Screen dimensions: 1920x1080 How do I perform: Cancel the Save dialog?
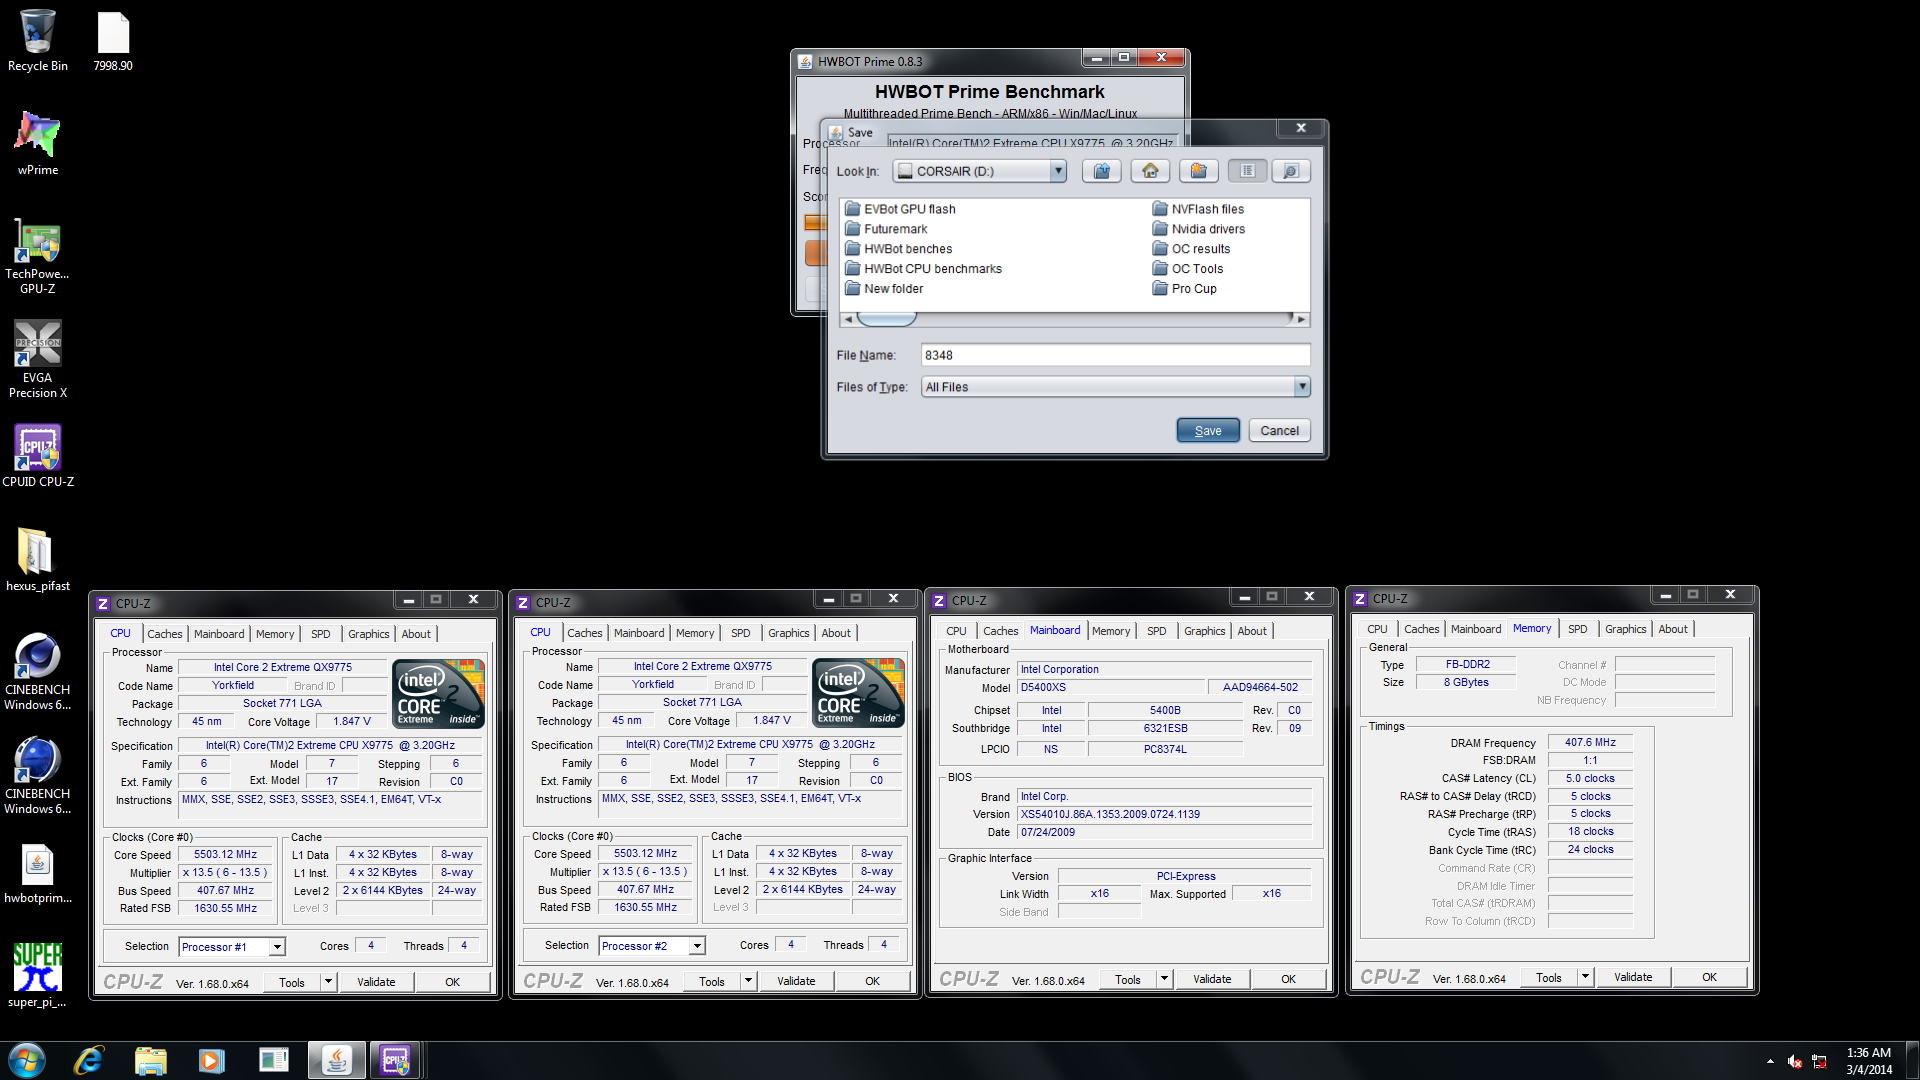(1279, 431)
